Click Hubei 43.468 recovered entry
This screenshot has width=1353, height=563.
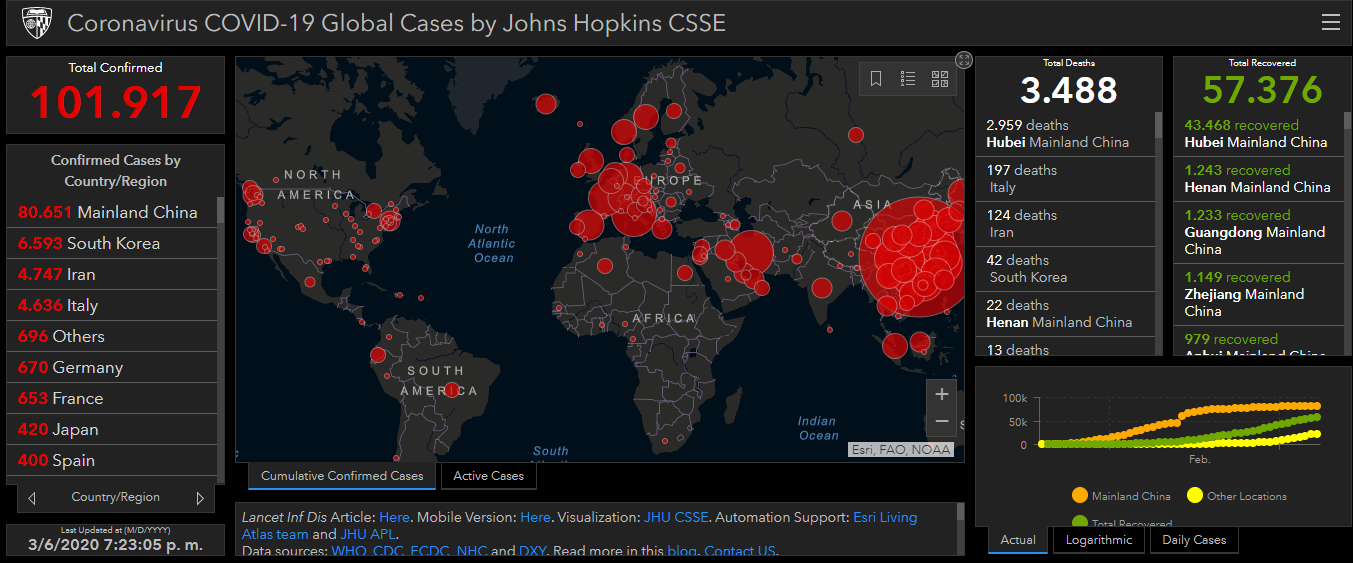[1259, 134]
